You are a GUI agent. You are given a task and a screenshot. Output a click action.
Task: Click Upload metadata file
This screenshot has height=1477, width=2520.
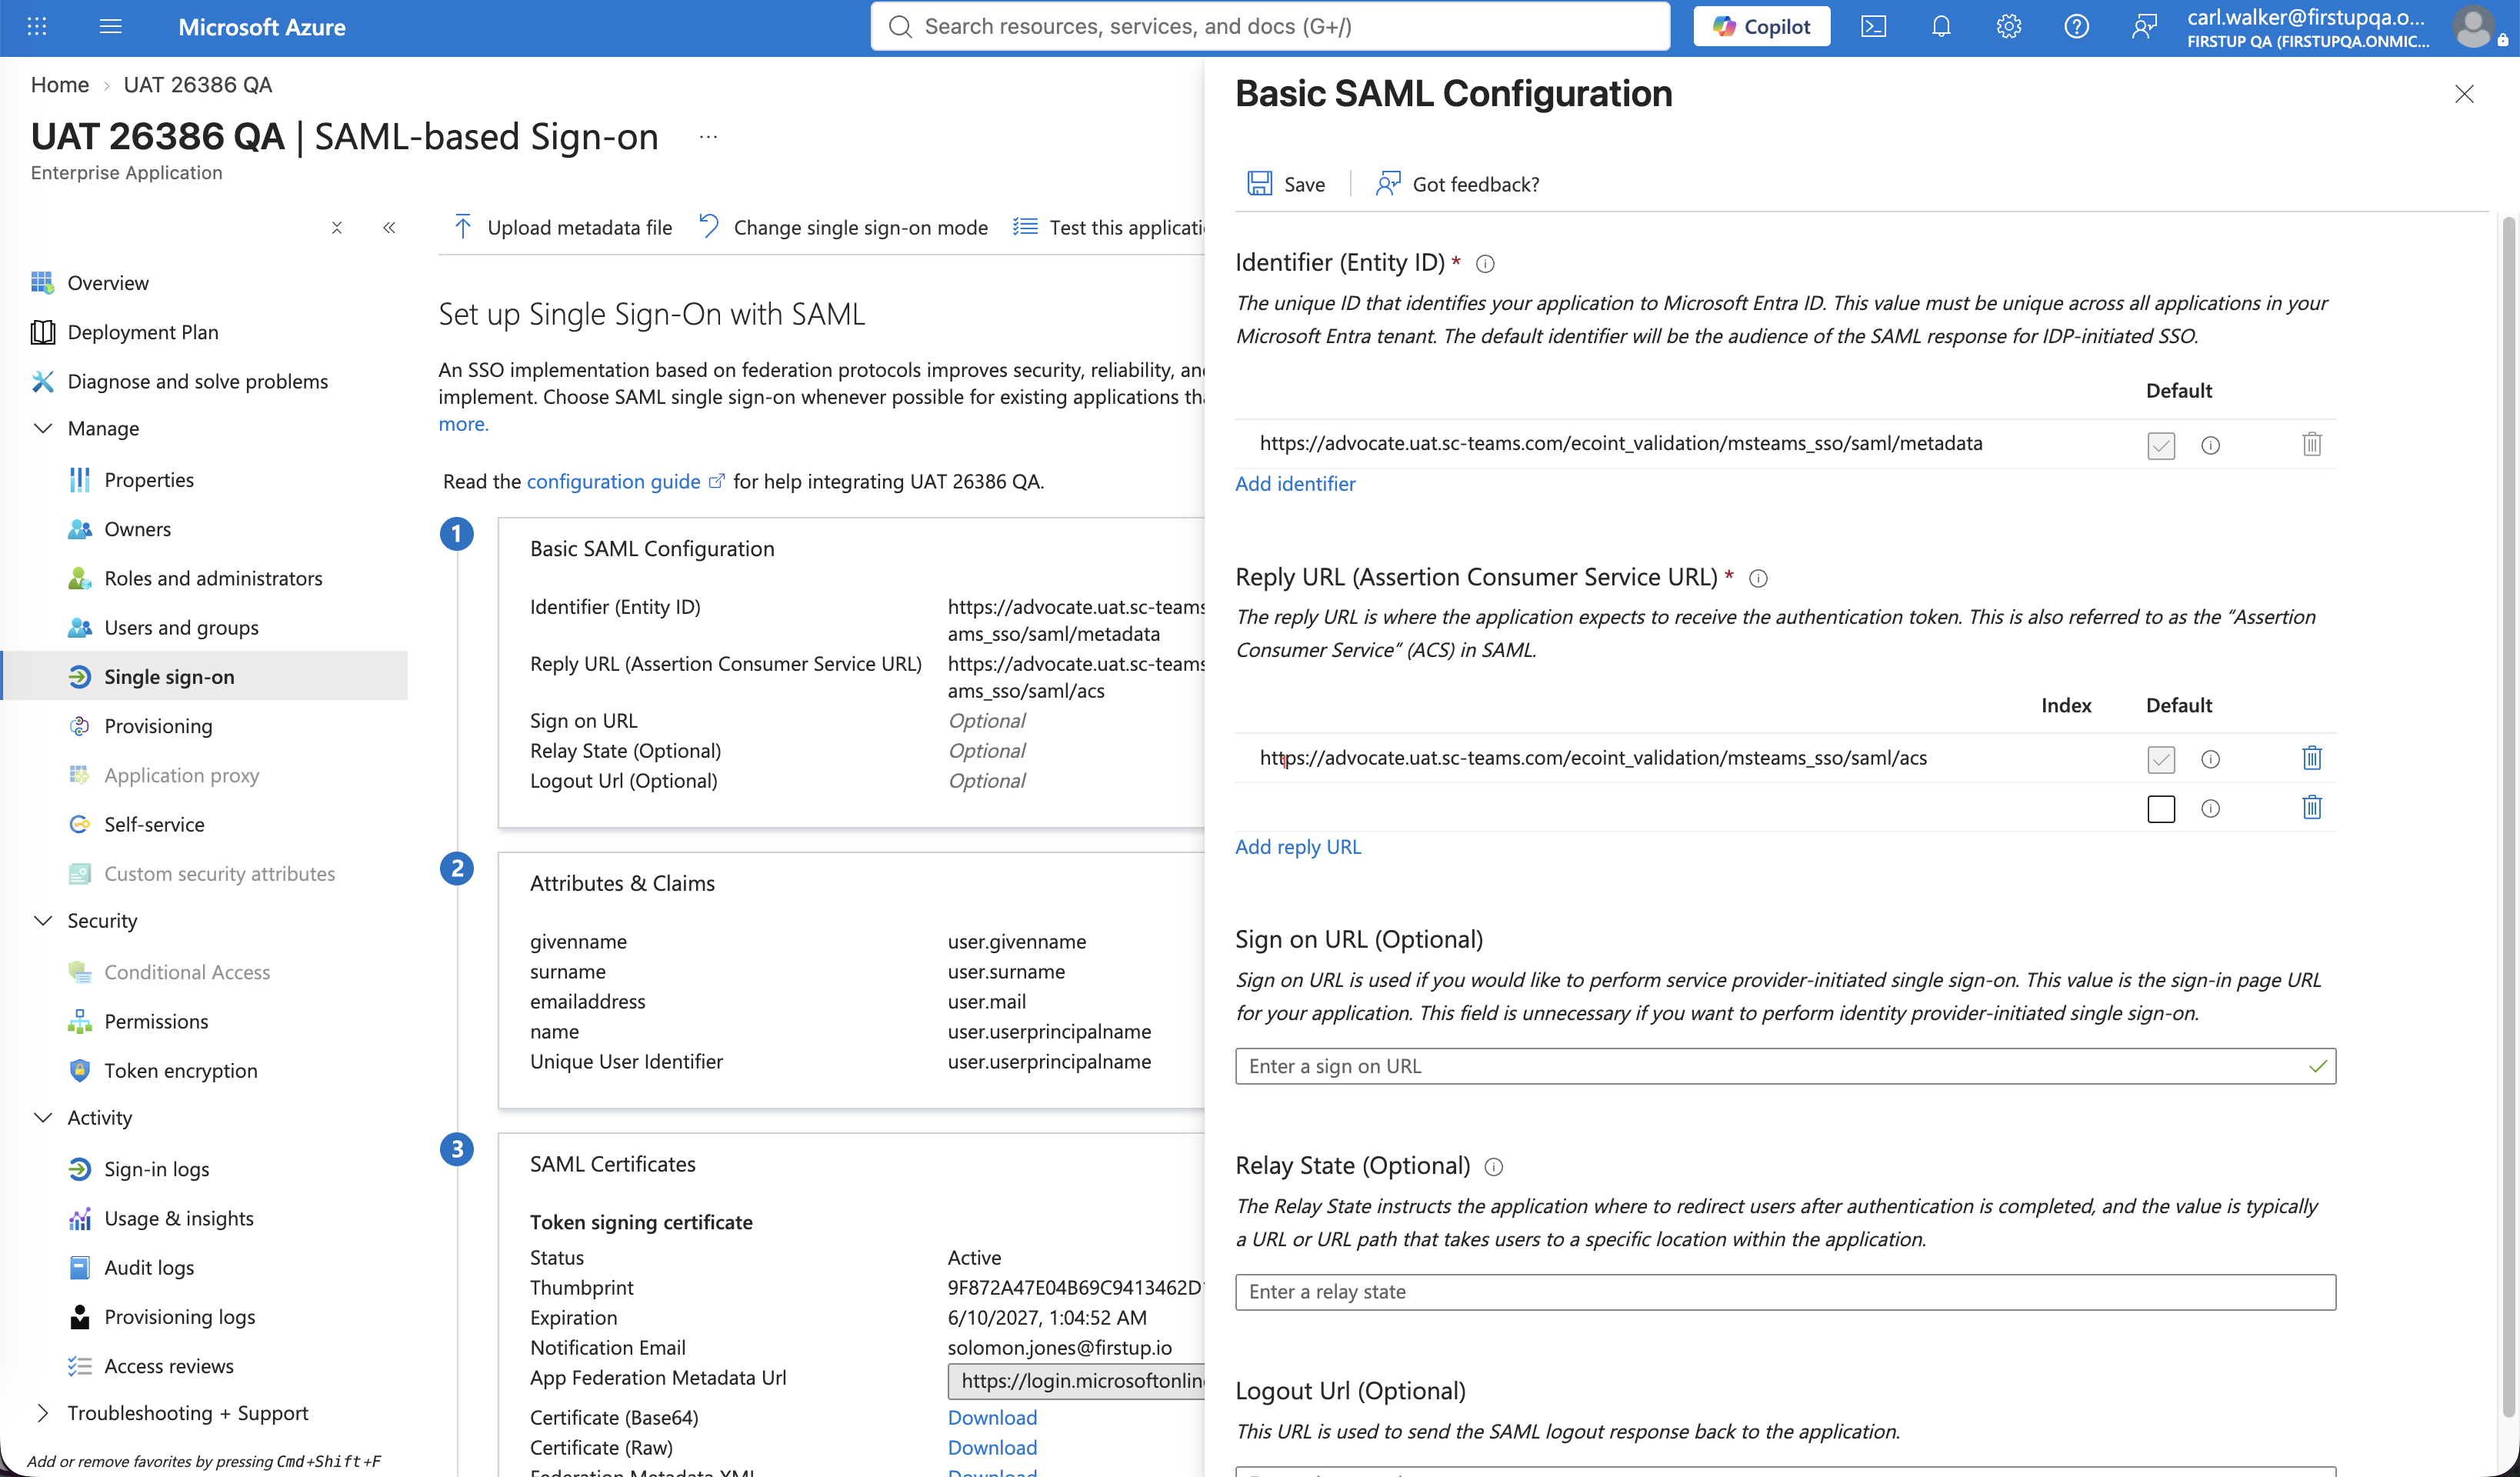click(562, 228)
